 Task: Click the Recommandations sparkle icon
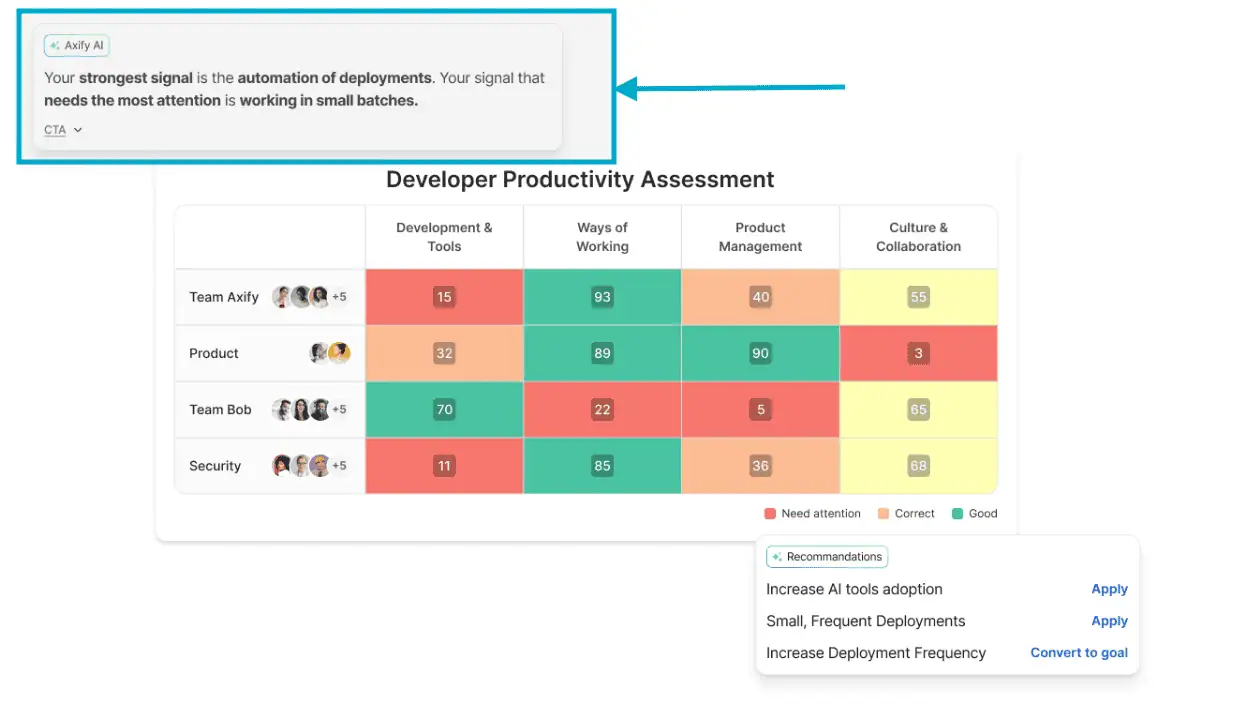[x=776, y=557]
